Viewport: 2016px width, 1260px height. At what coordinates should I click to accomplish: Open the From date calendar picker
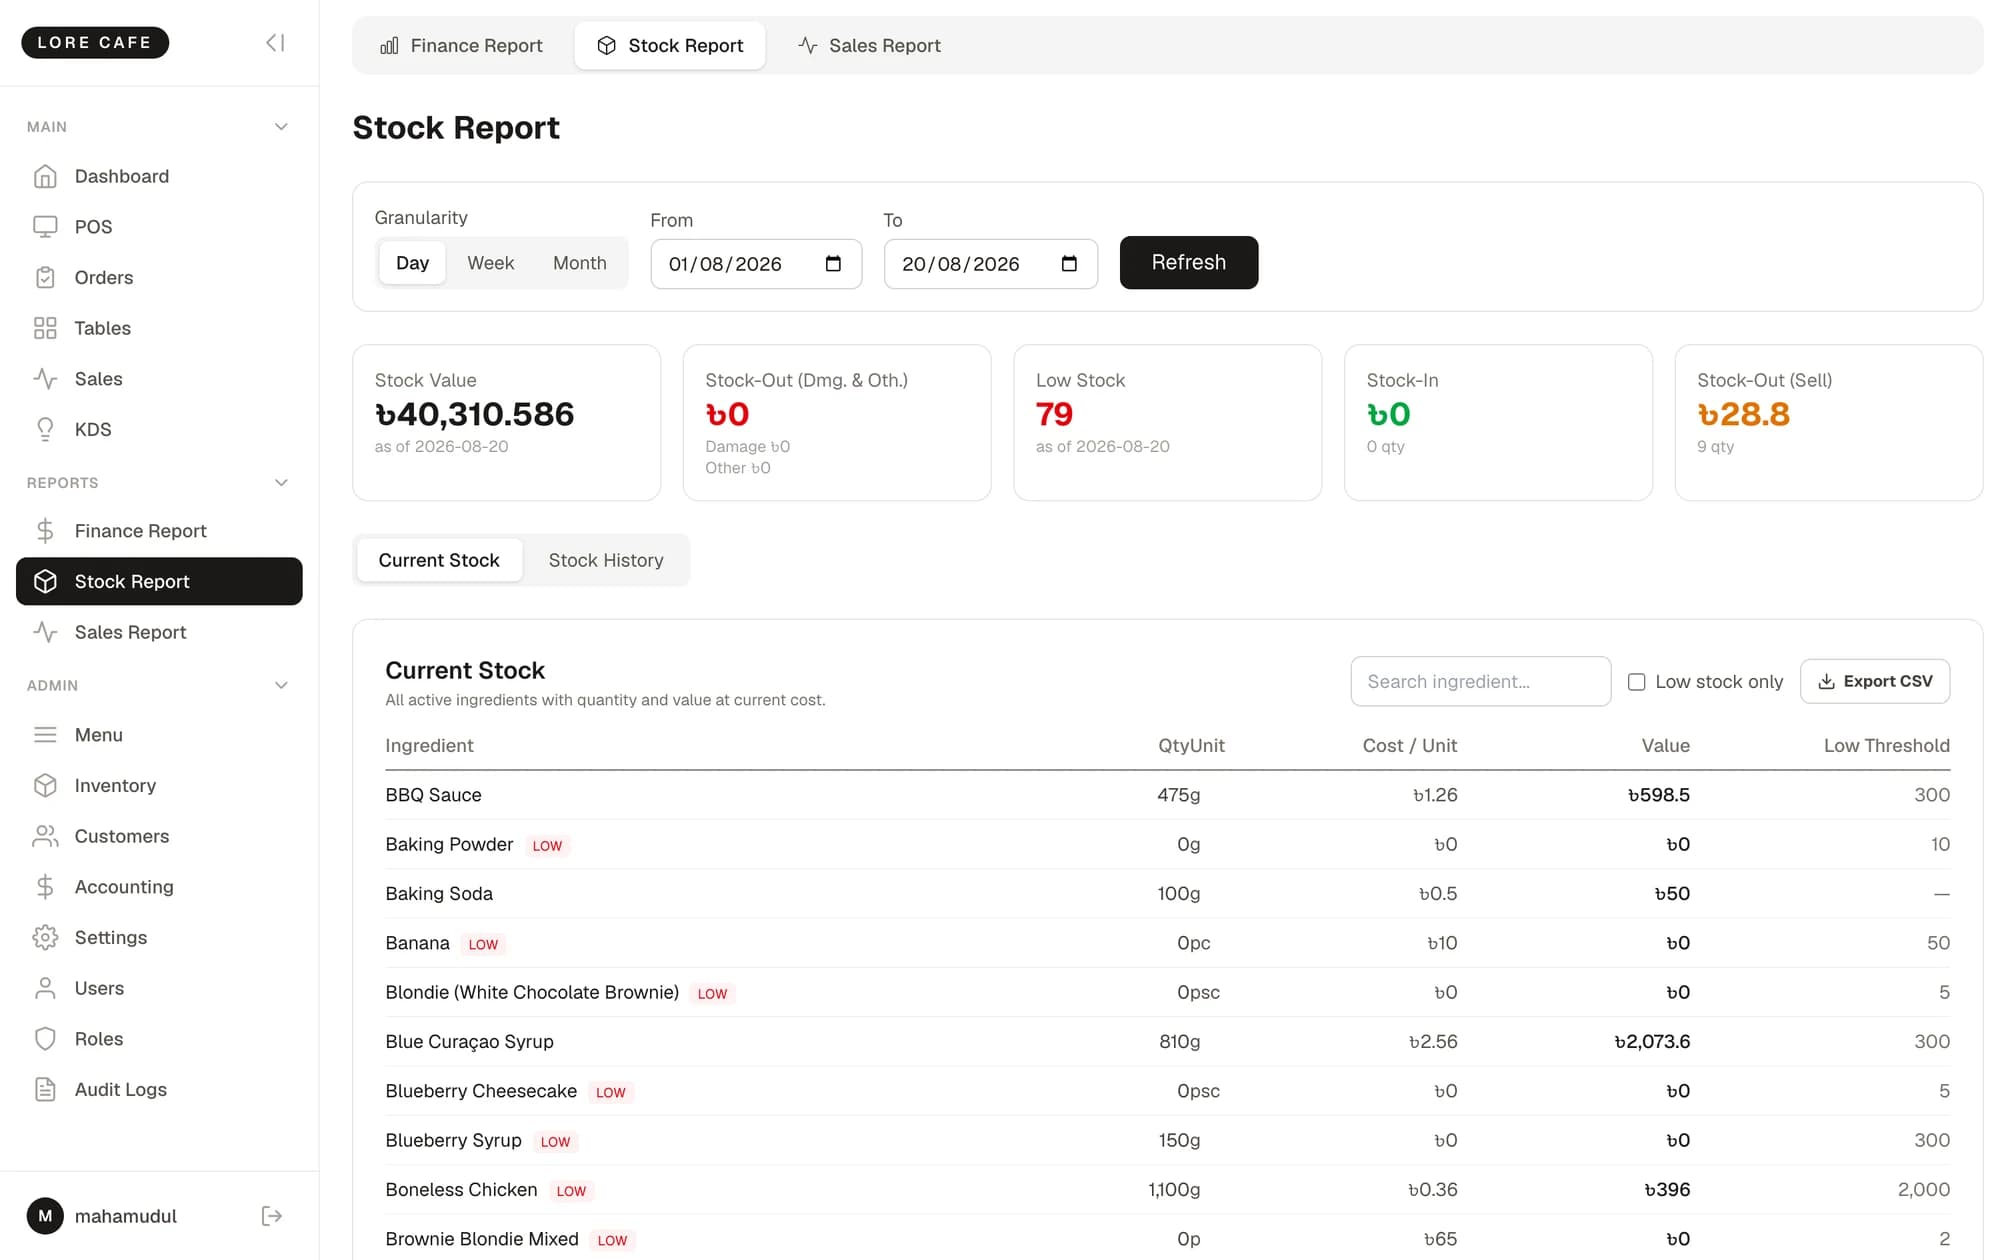coord(833,264)
